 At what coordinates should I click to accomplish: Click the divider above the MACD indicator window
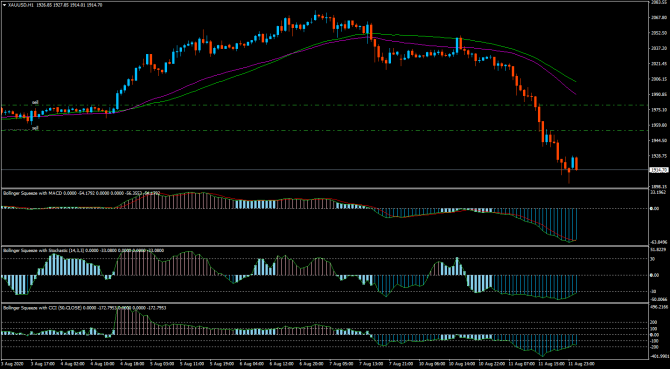(x=324, y=188)
